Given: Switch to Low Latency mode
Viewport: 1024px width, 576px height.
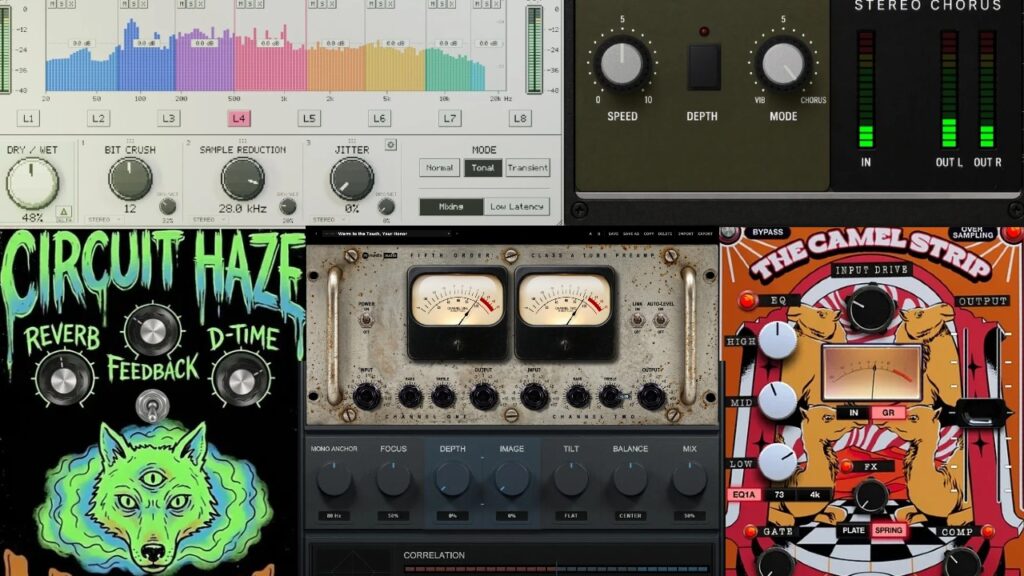Looking at the screenshot, I should pos(517,206).
